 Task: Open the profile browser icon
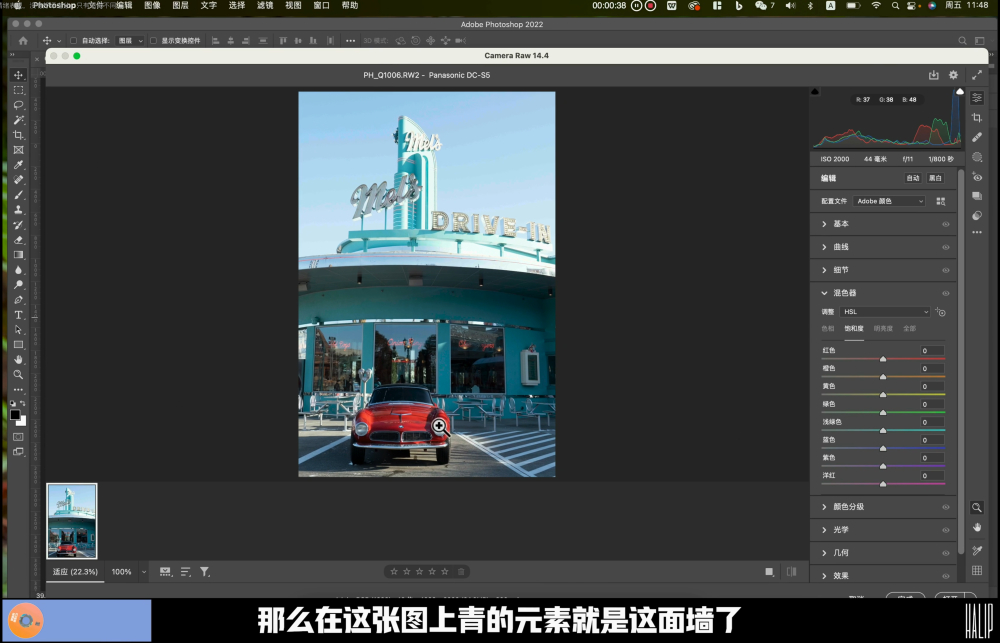coord(941,201)
